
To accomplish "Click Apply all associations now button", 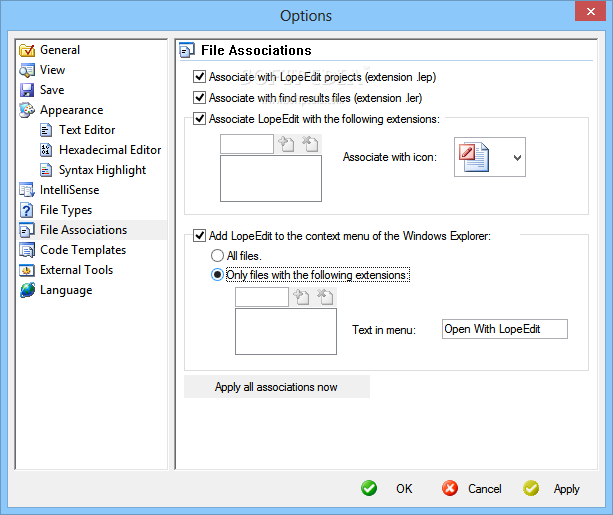I will (x=277, y=387).
